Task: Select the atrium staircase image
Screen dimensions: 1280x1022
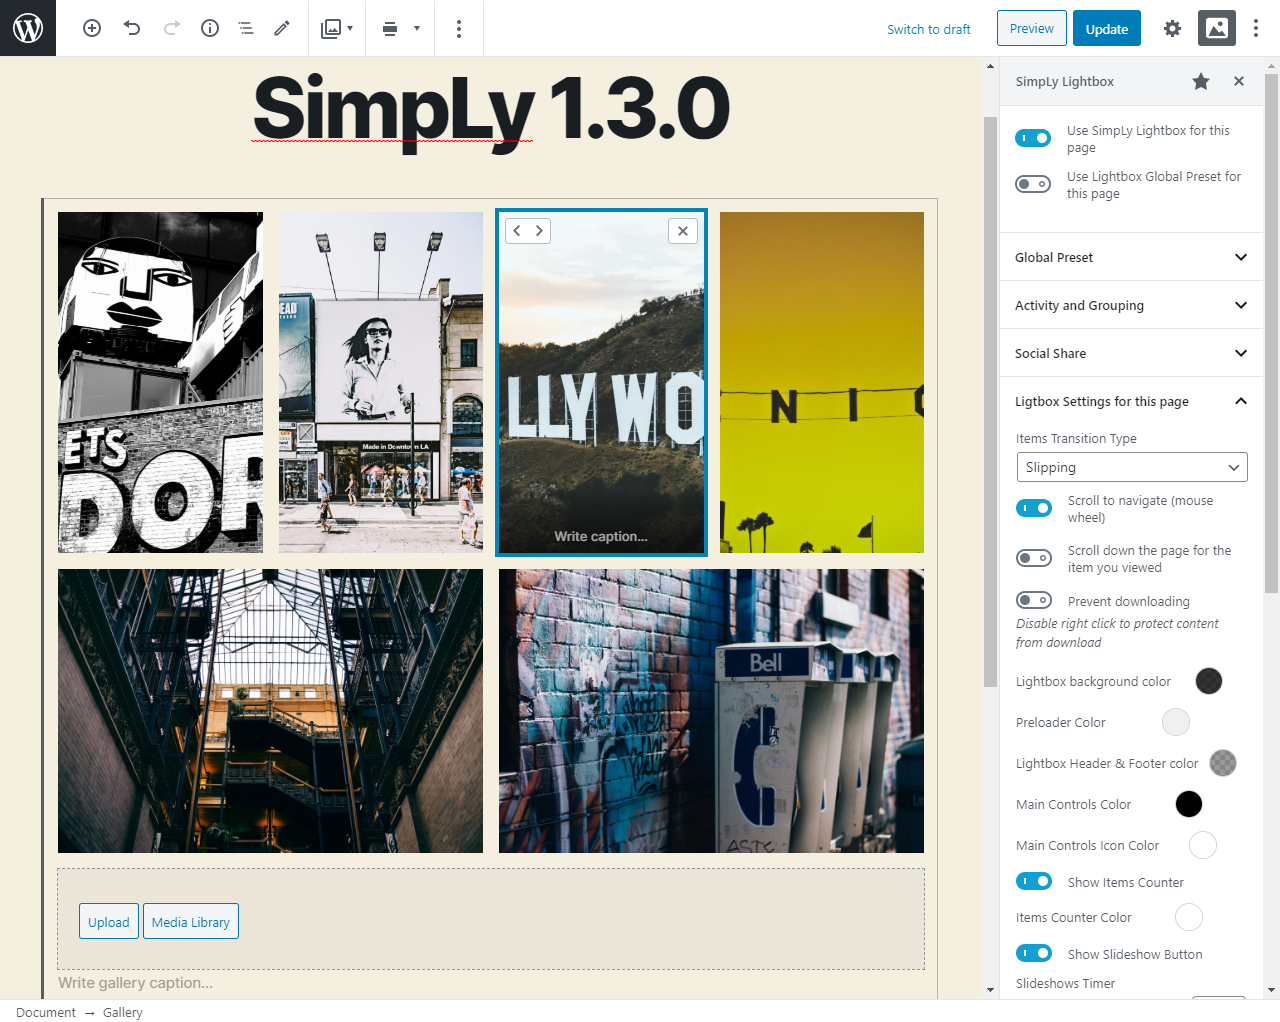Action: coord(270,711)
